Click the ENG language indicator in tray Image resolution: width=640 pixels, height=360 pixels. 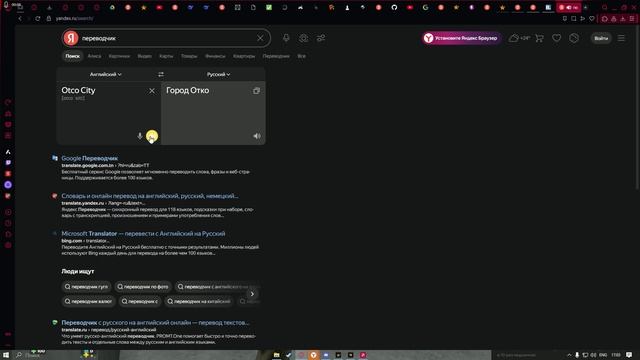click(x=602, y=355)
